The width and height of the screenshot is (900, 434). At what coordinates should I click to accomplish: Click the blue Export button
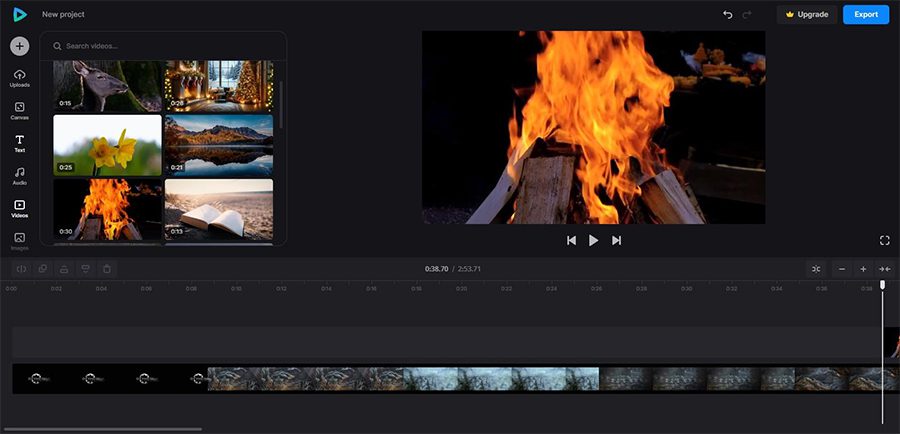(x=866, y=14)
